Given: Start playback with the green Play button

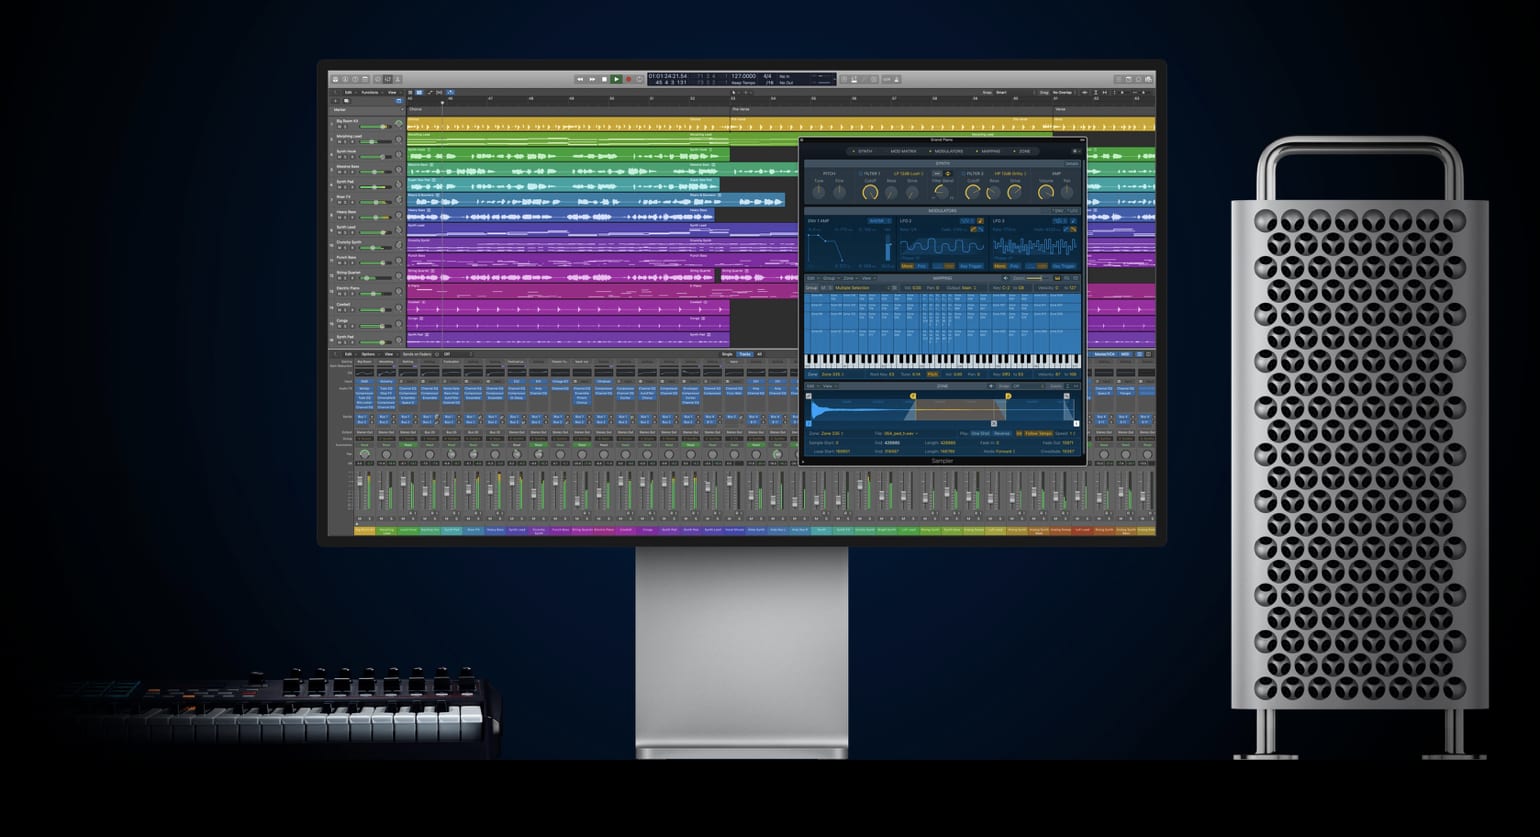Looking at the screenshot, I should coord(616,79).
